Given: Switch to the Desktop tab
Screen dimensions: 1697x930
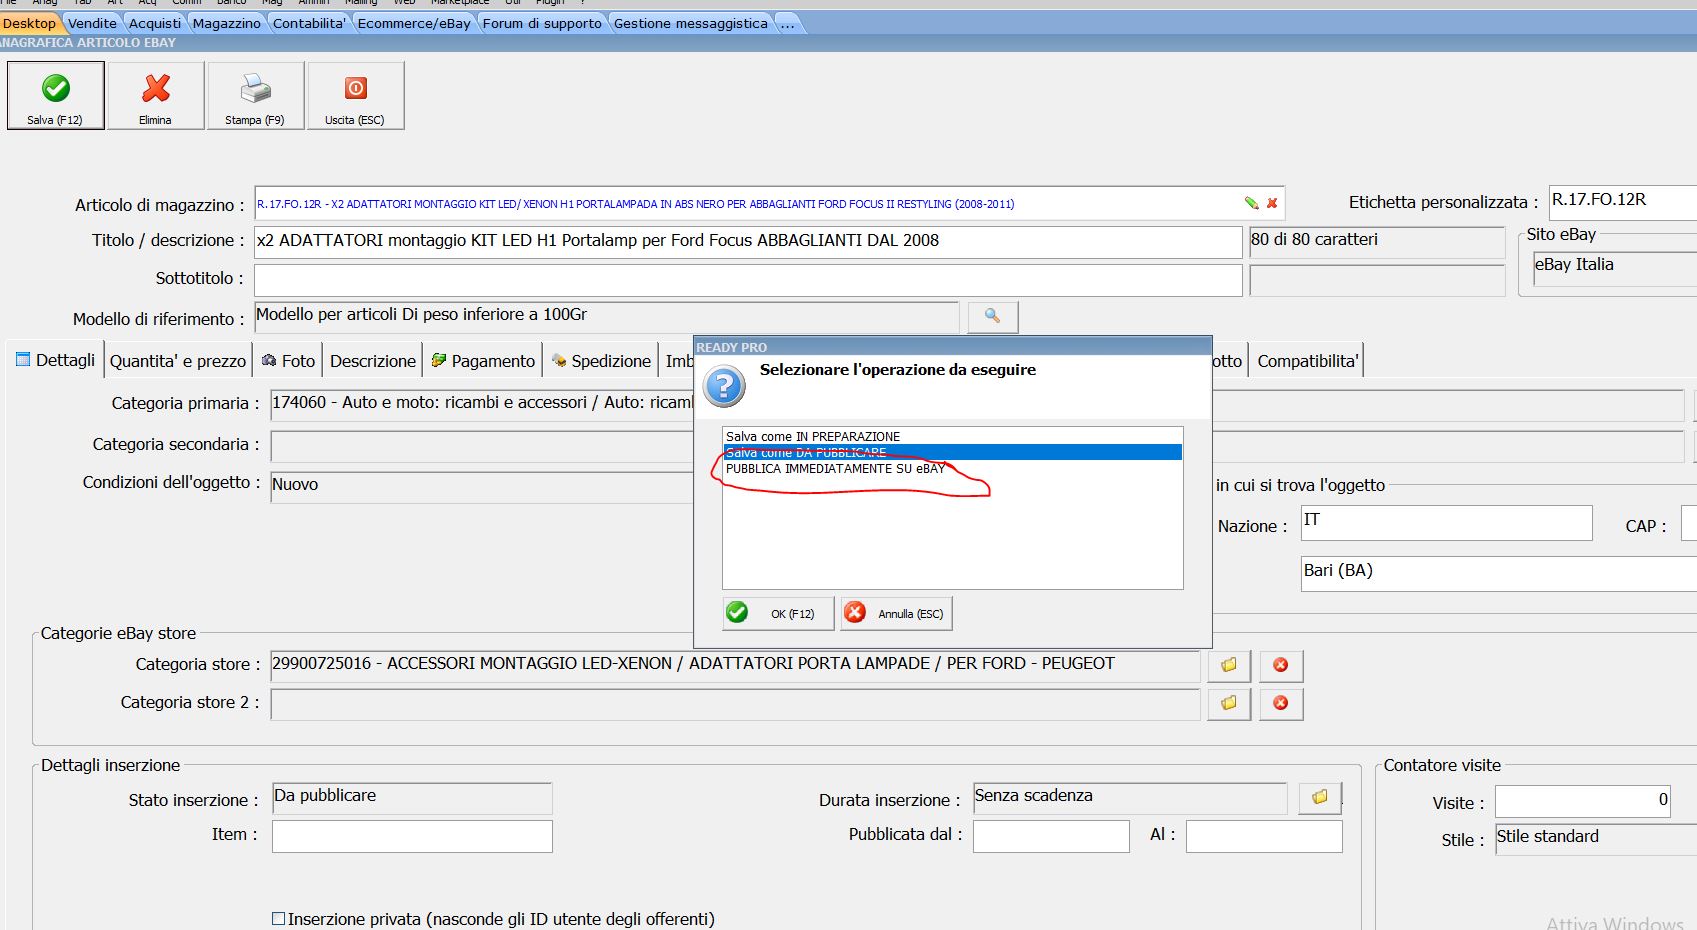Looking at the screenshot, I should pos(29,23).
